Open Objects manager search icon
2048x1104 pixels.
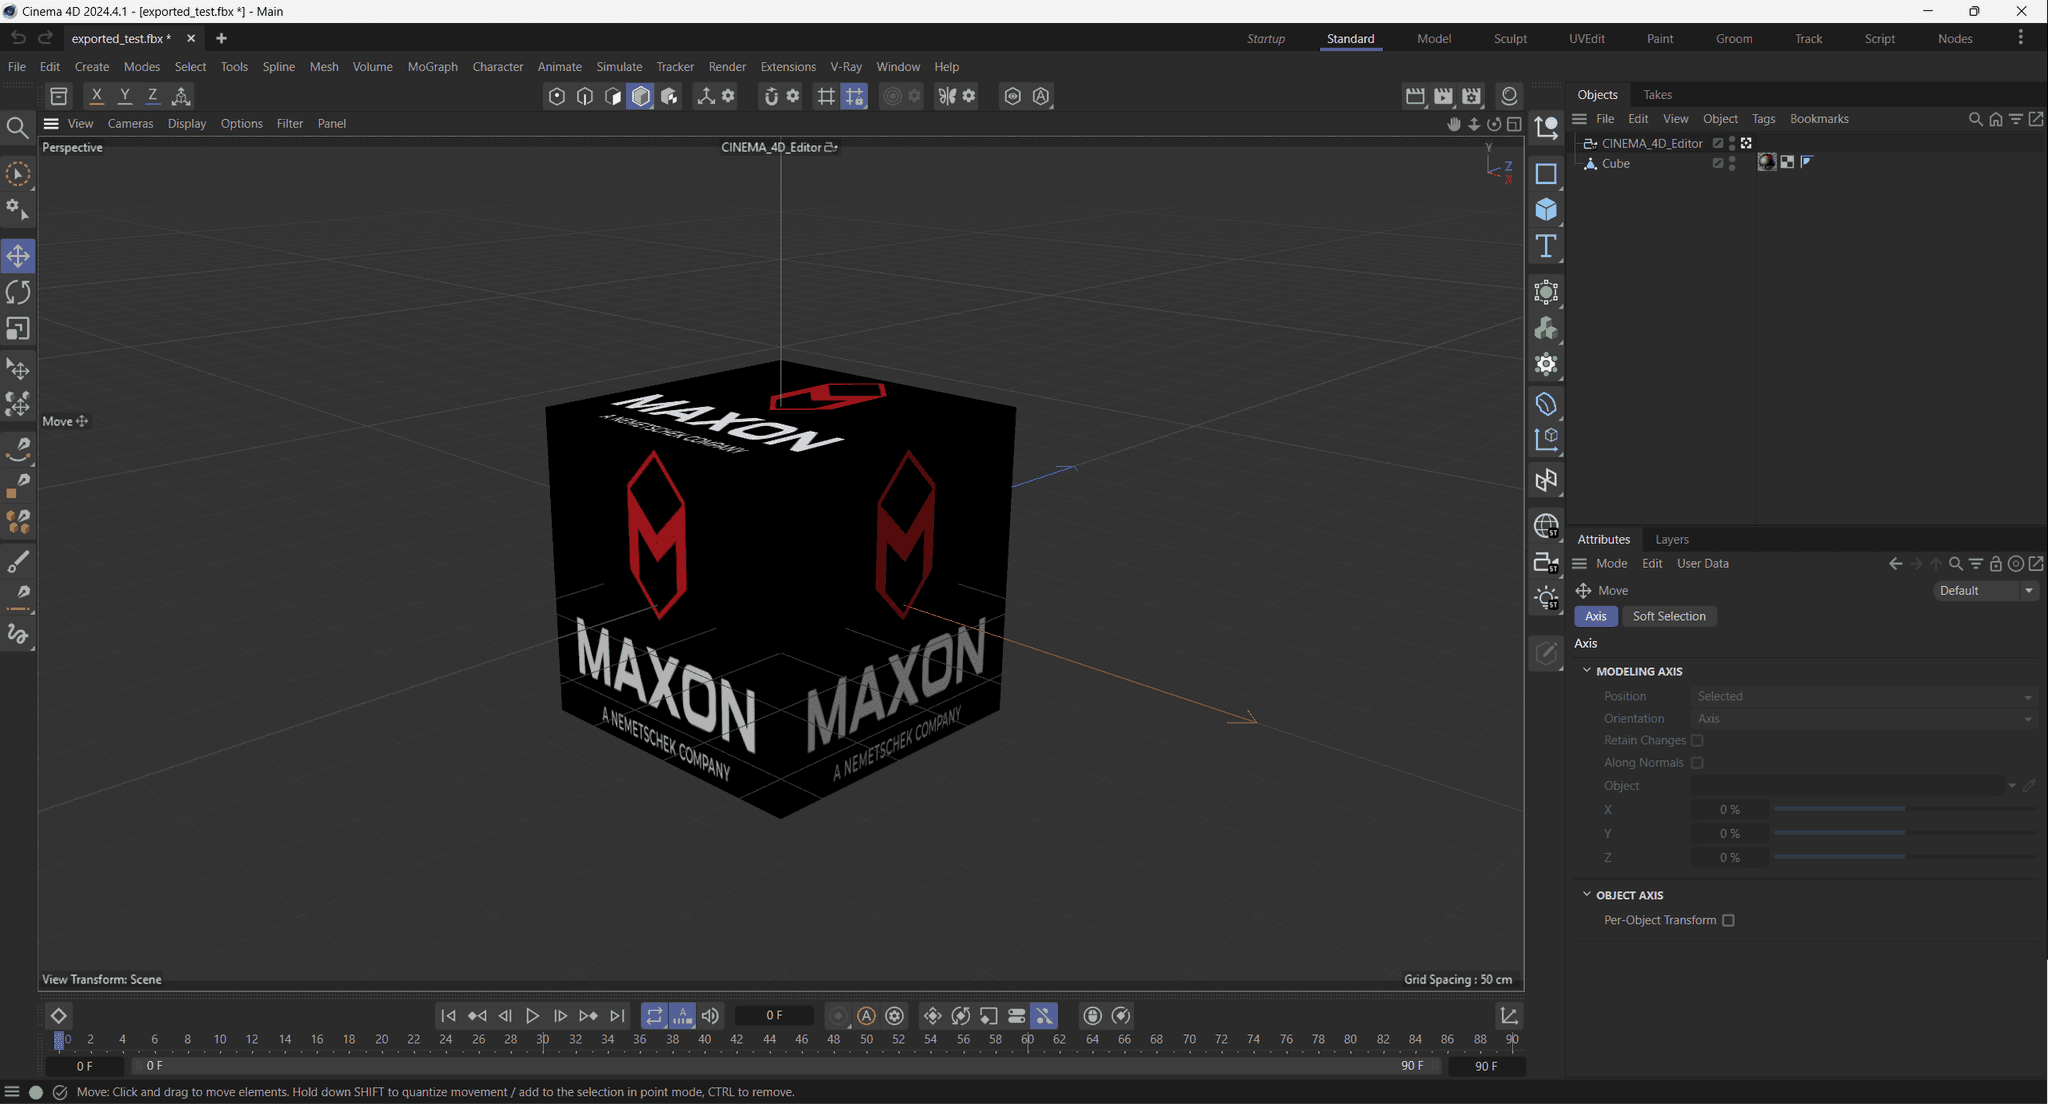coord(1975,119)
